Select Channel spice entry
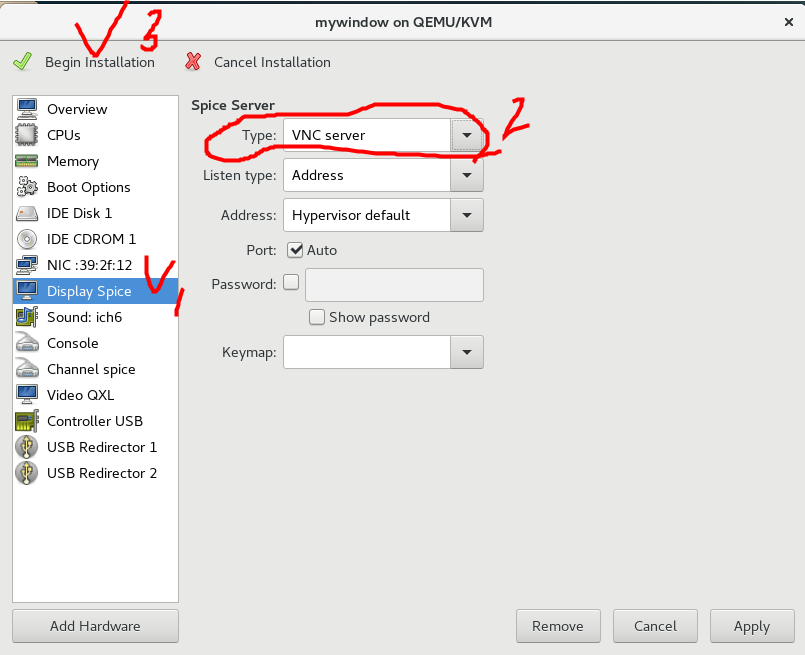The width and height of the screenshot is (805, 655). [x=95, y=369]
